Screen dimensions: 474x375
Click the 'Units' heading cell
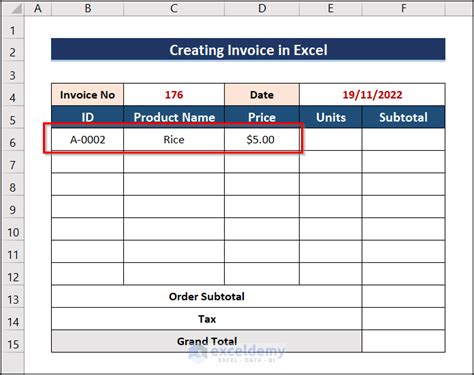331,117
